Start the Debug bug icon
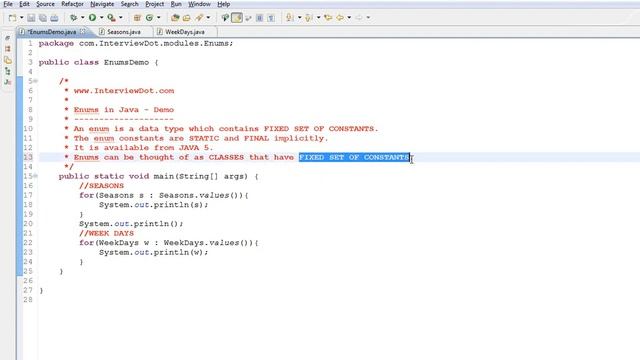 73,18
